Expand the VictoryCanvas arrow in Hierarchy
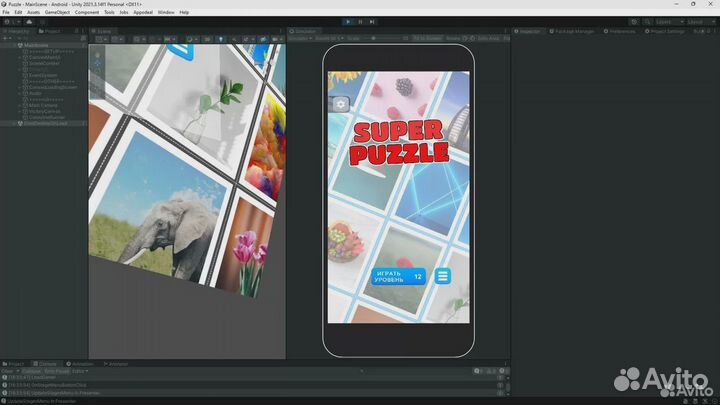720x405 pixels. 20,111
